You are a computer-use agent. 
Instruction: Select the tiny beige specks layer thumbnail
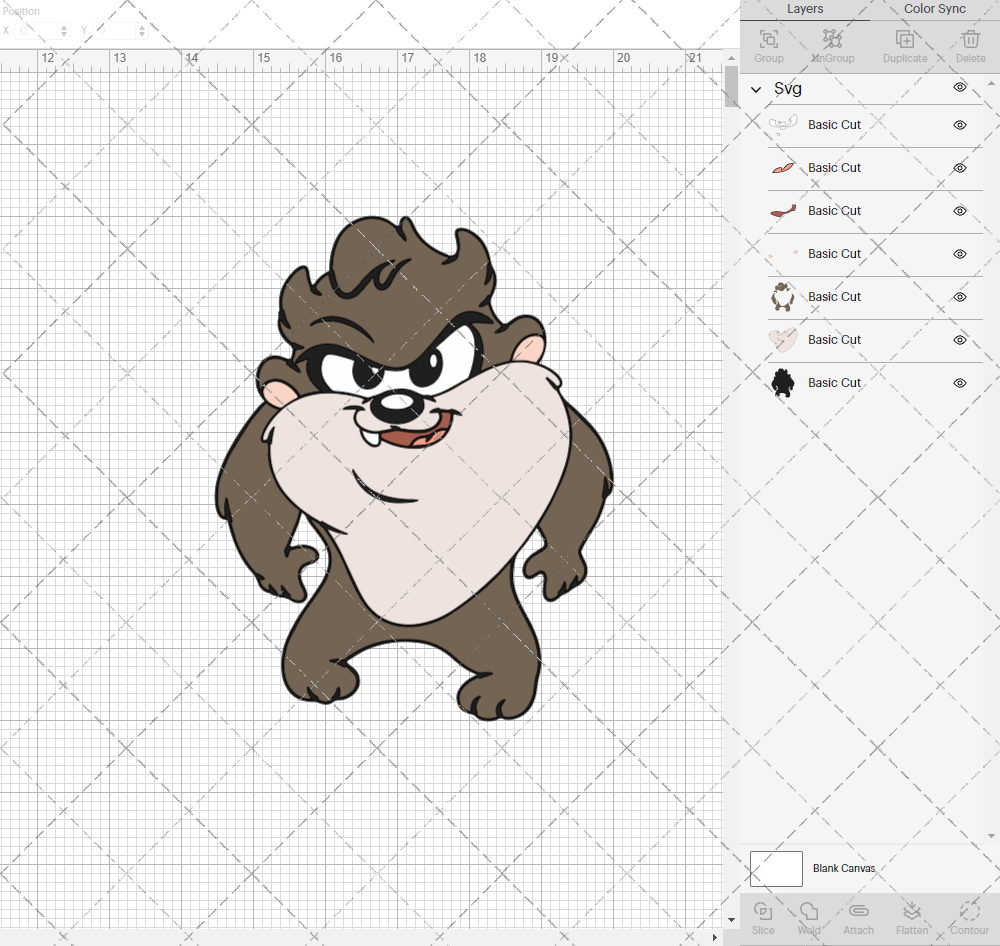[783, 254]
